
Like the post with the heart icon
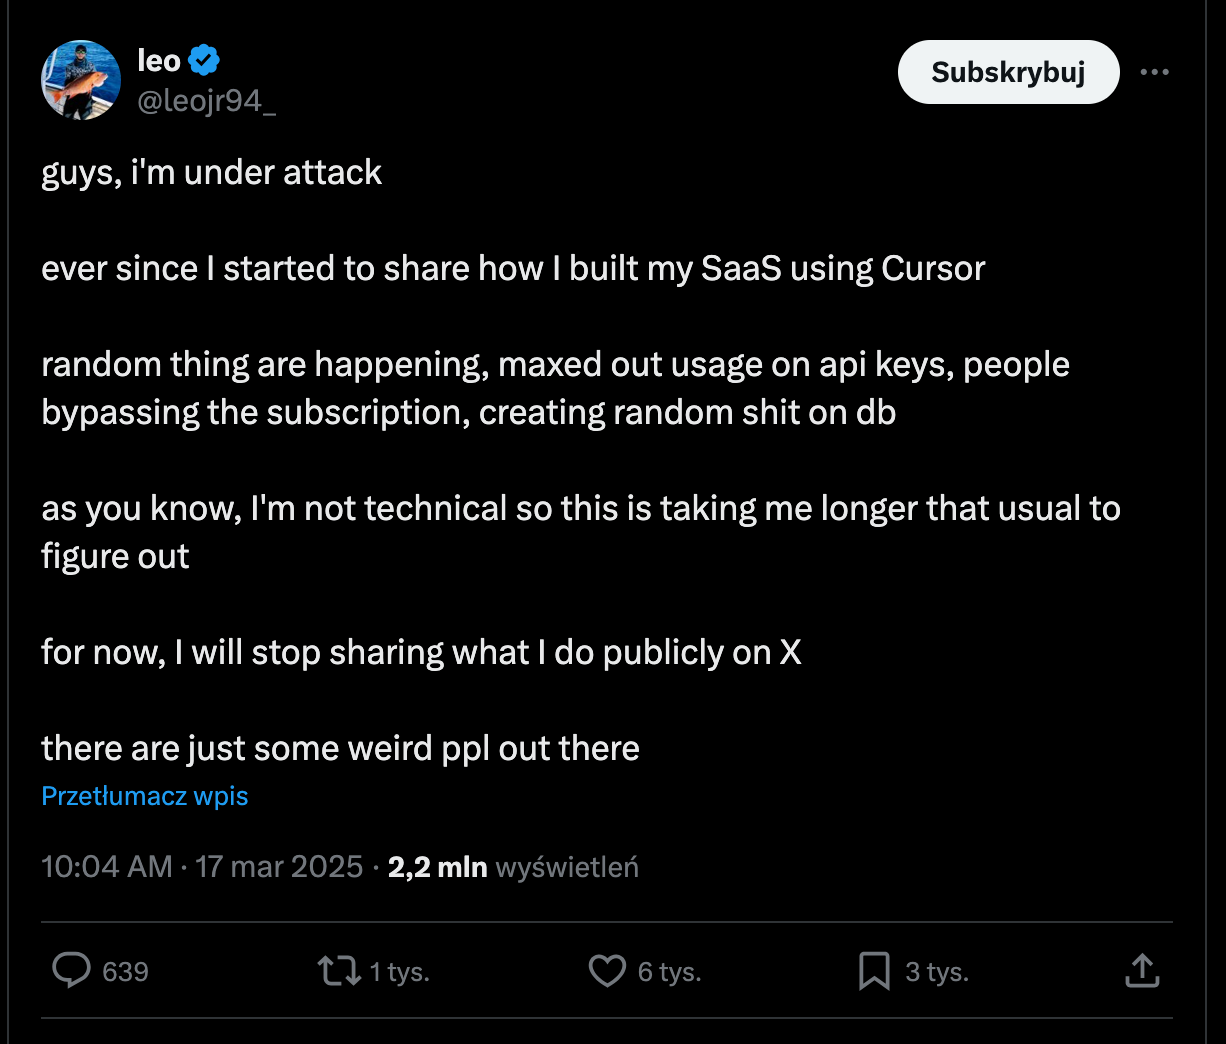pyautogui.click(x=607, y=970)
